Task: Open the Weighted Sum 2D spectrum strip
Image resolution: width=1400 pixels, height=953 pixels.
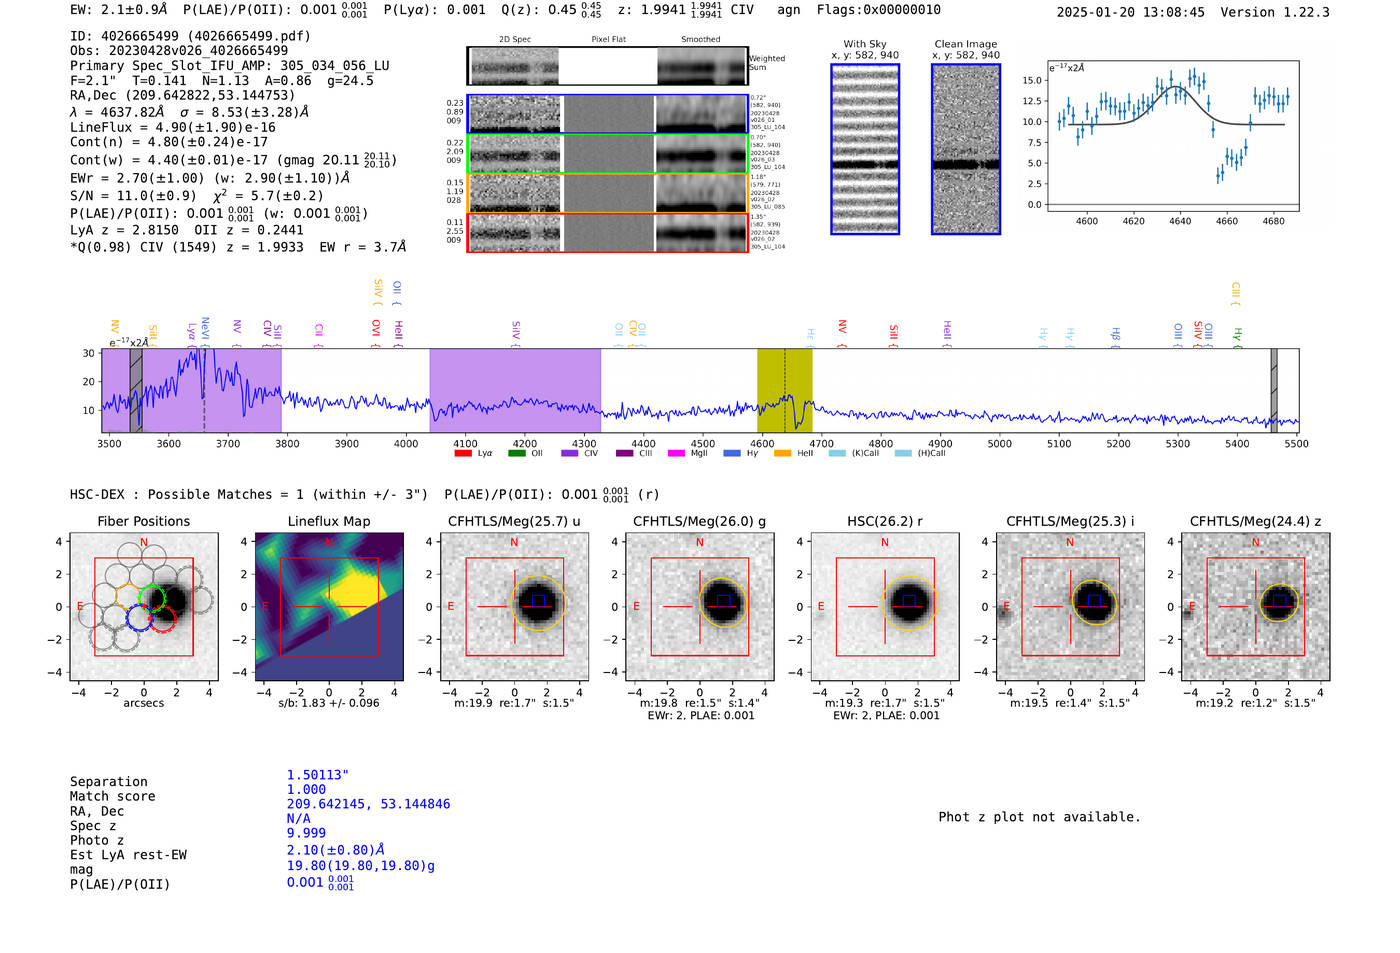Action: tap(608, 66)
